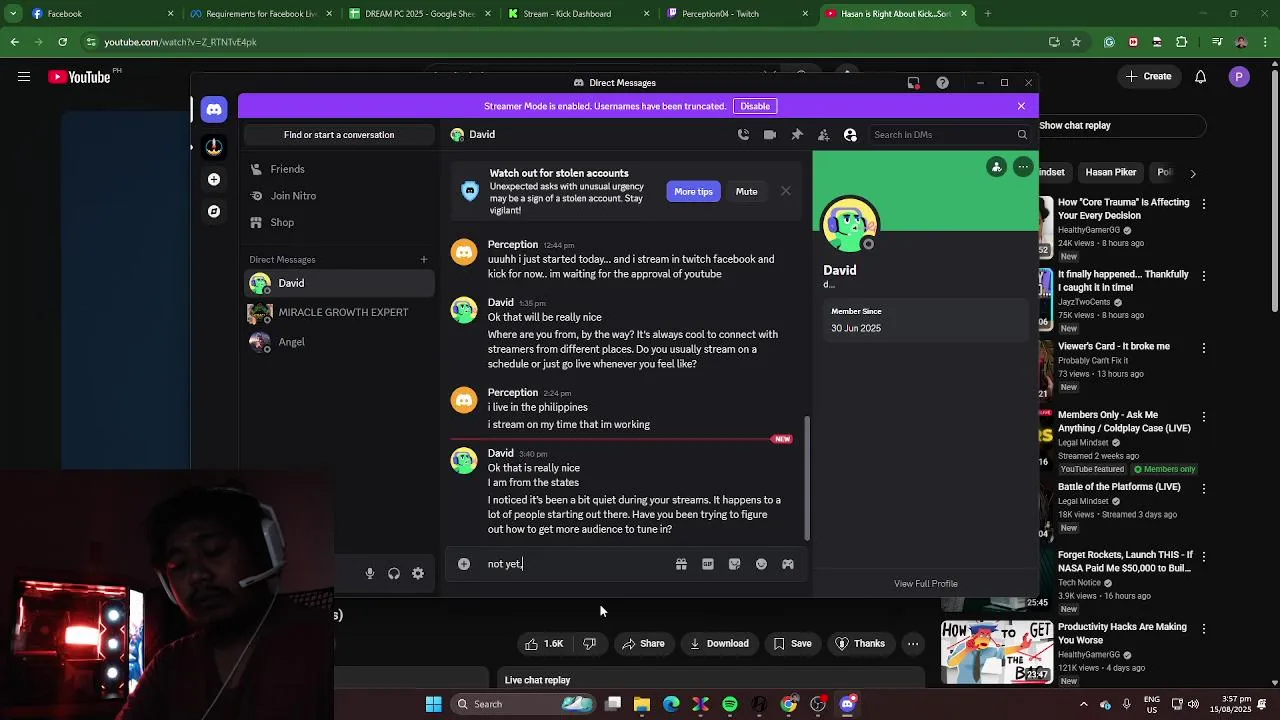Toggle Discord headphones deafen
The width and height of the screenshot is (1280, 720).
[x=394, y=573]
